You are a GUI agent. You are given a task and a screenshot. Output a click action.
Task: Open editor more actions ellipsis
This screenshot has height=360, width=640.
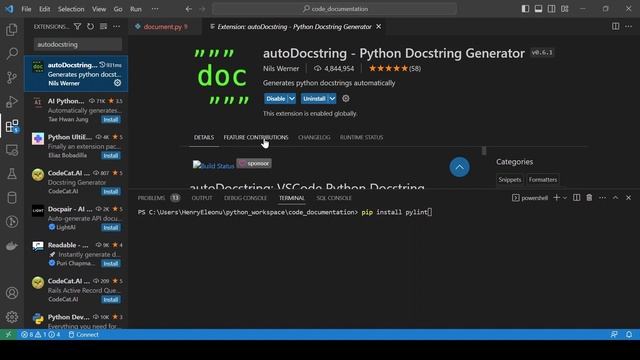point(628,27)
